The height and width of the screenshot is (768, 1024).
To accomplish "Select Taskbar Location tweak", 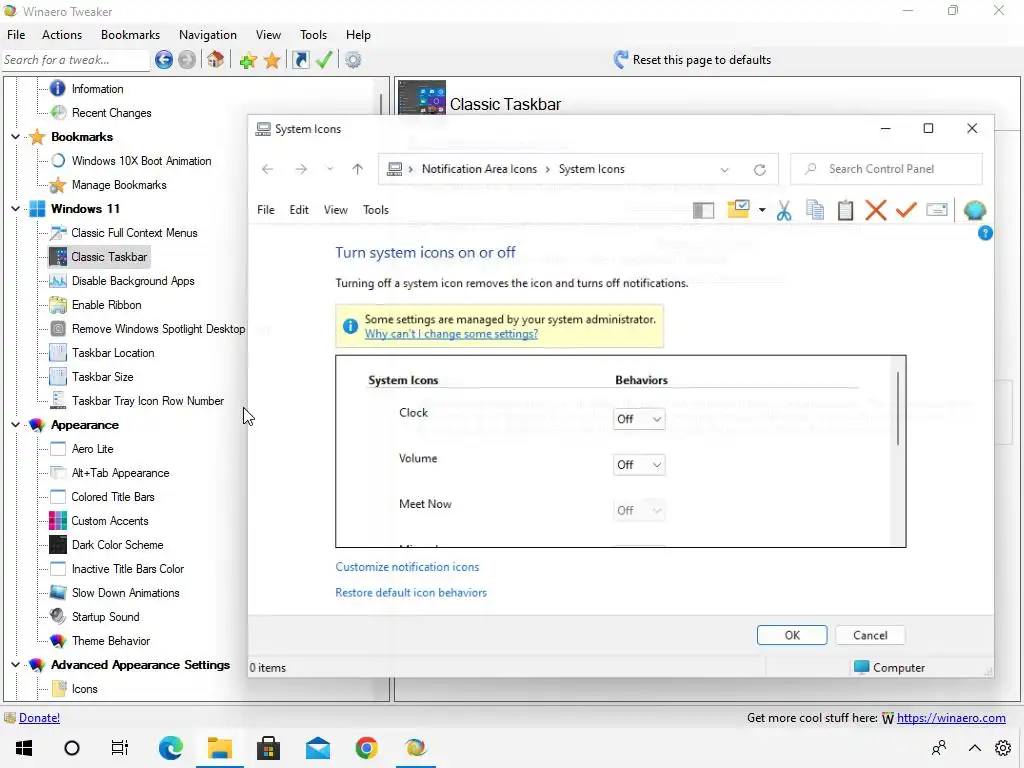I will (113, 353).
